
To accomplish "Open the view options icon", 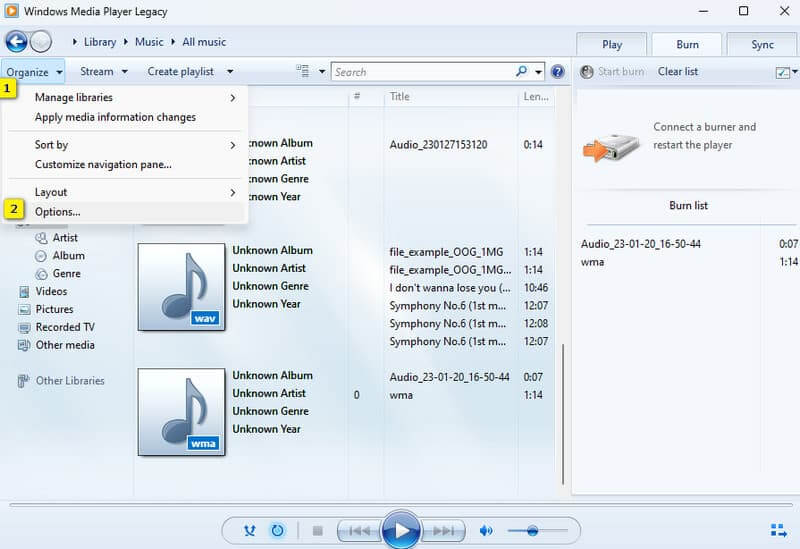I will point(303,71).
